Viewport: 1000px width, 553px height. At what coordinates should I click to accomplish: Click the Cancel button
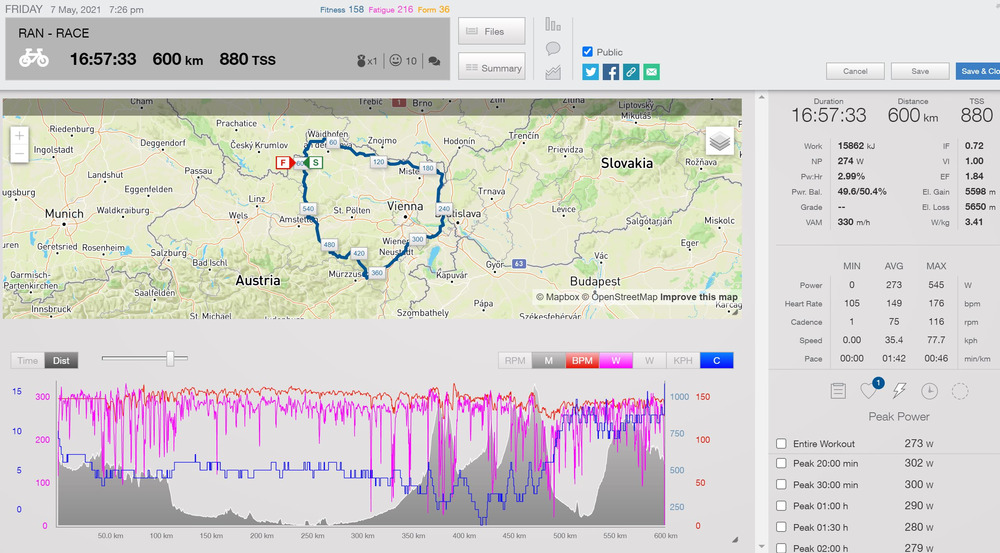coord(855,71)
